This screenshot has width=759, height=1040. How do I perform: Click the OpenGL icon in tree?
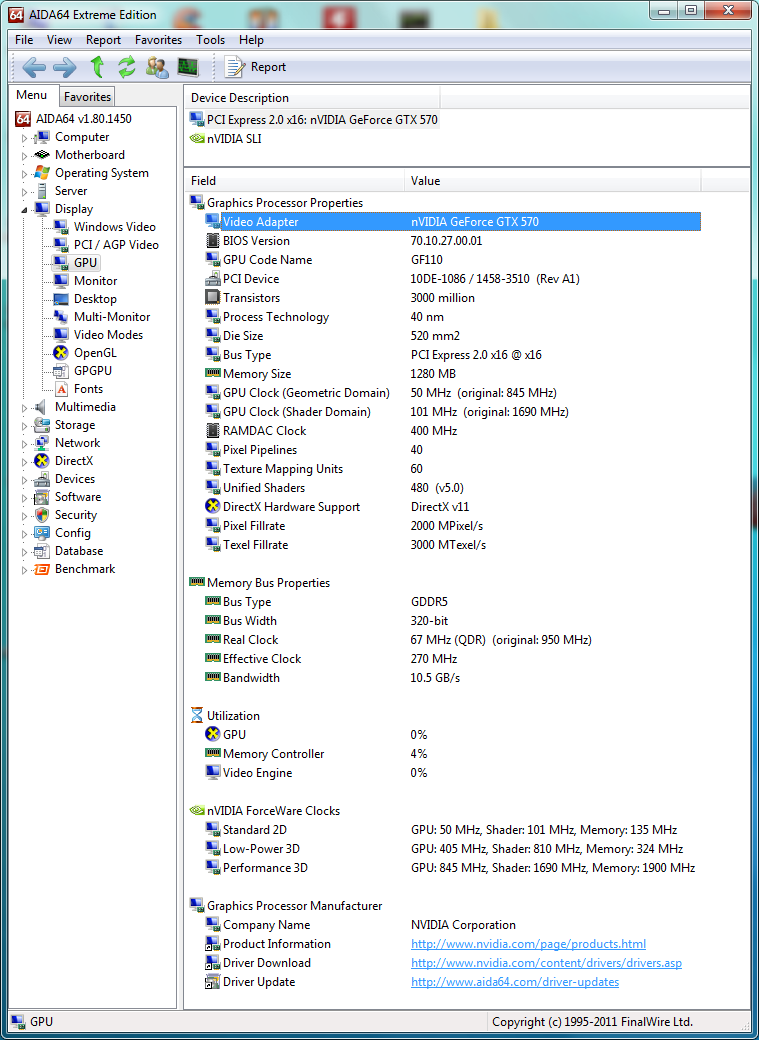[x=61, y=353]
